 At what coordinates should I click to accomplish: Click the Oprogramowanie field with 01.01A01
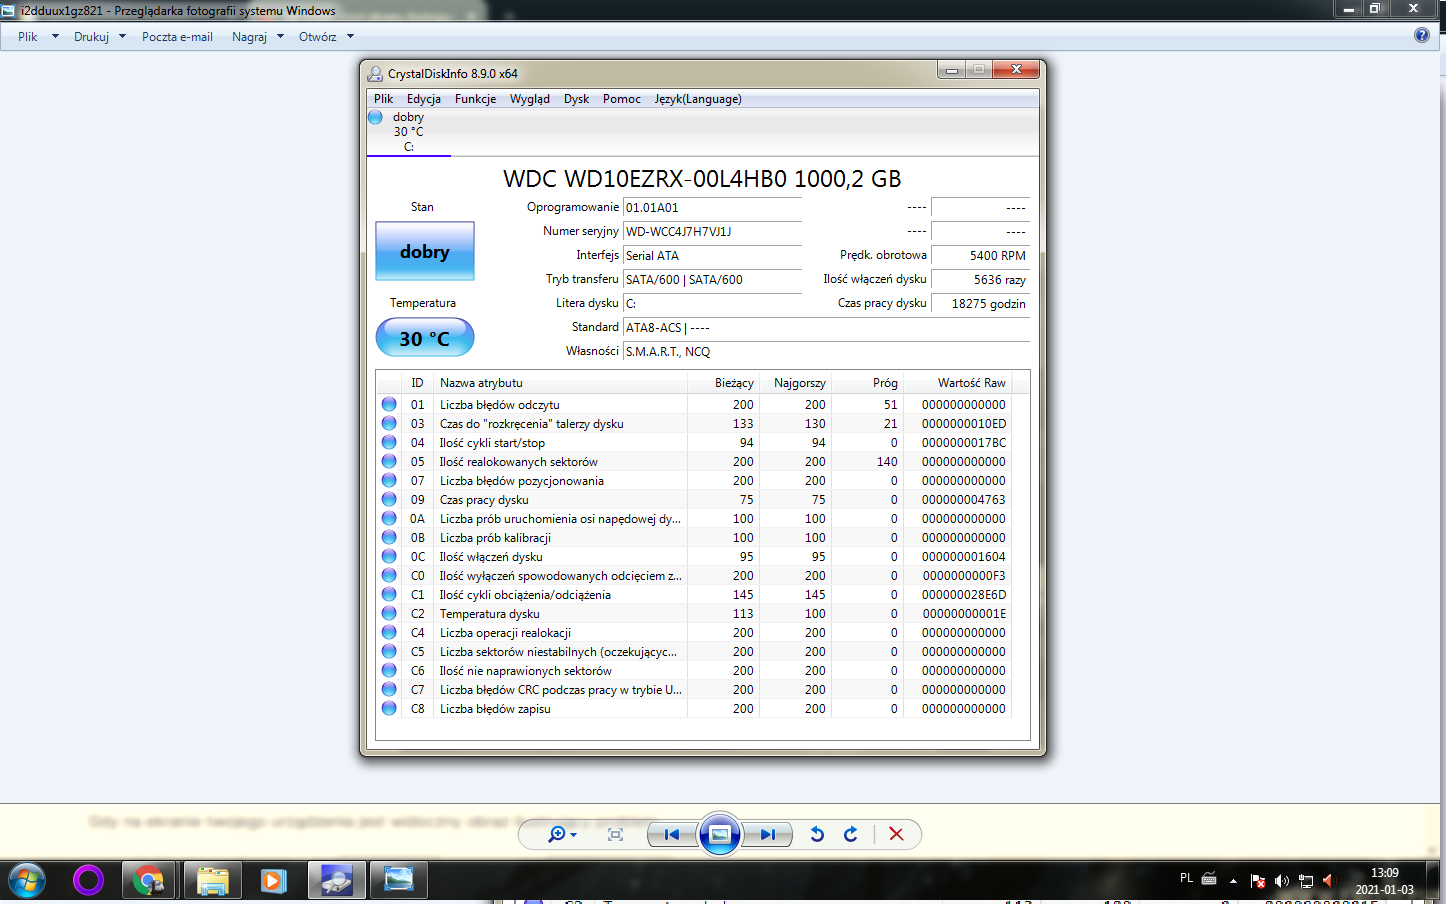(712, 208)
